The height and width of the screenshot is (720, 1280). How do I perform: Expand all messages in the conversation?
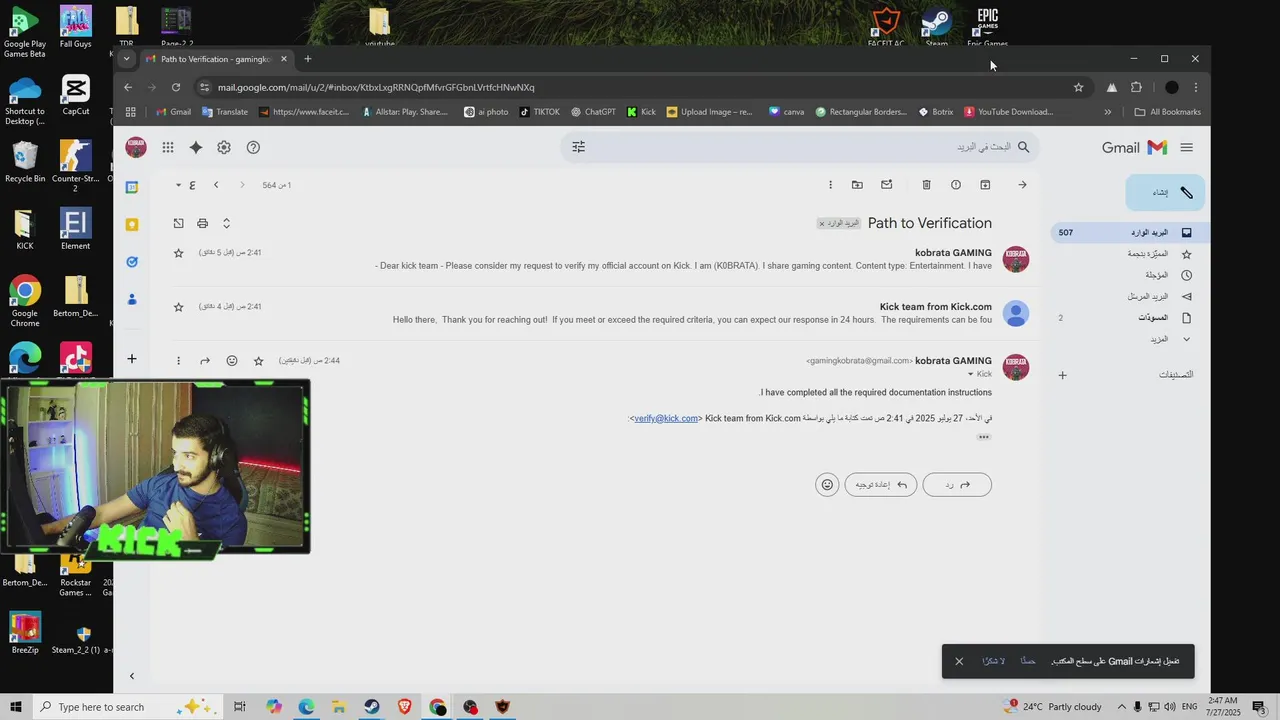(226, 223)
